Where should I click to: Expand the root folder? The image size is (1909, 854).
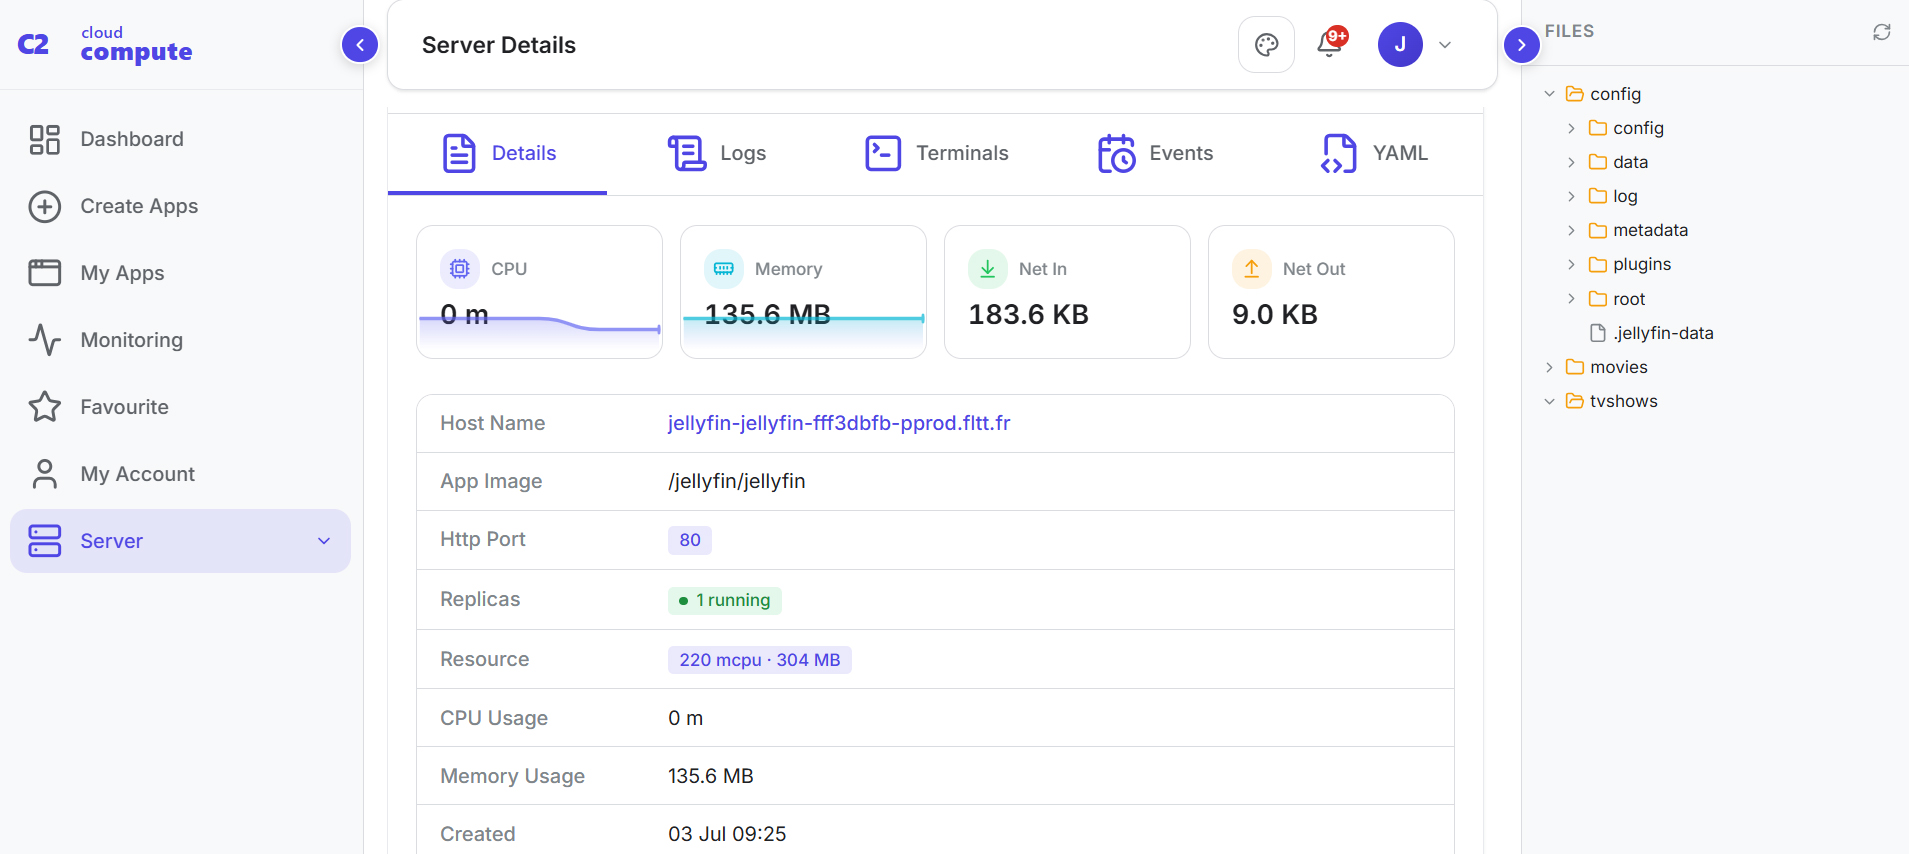pyautogui.click(x=1571, y=298)
